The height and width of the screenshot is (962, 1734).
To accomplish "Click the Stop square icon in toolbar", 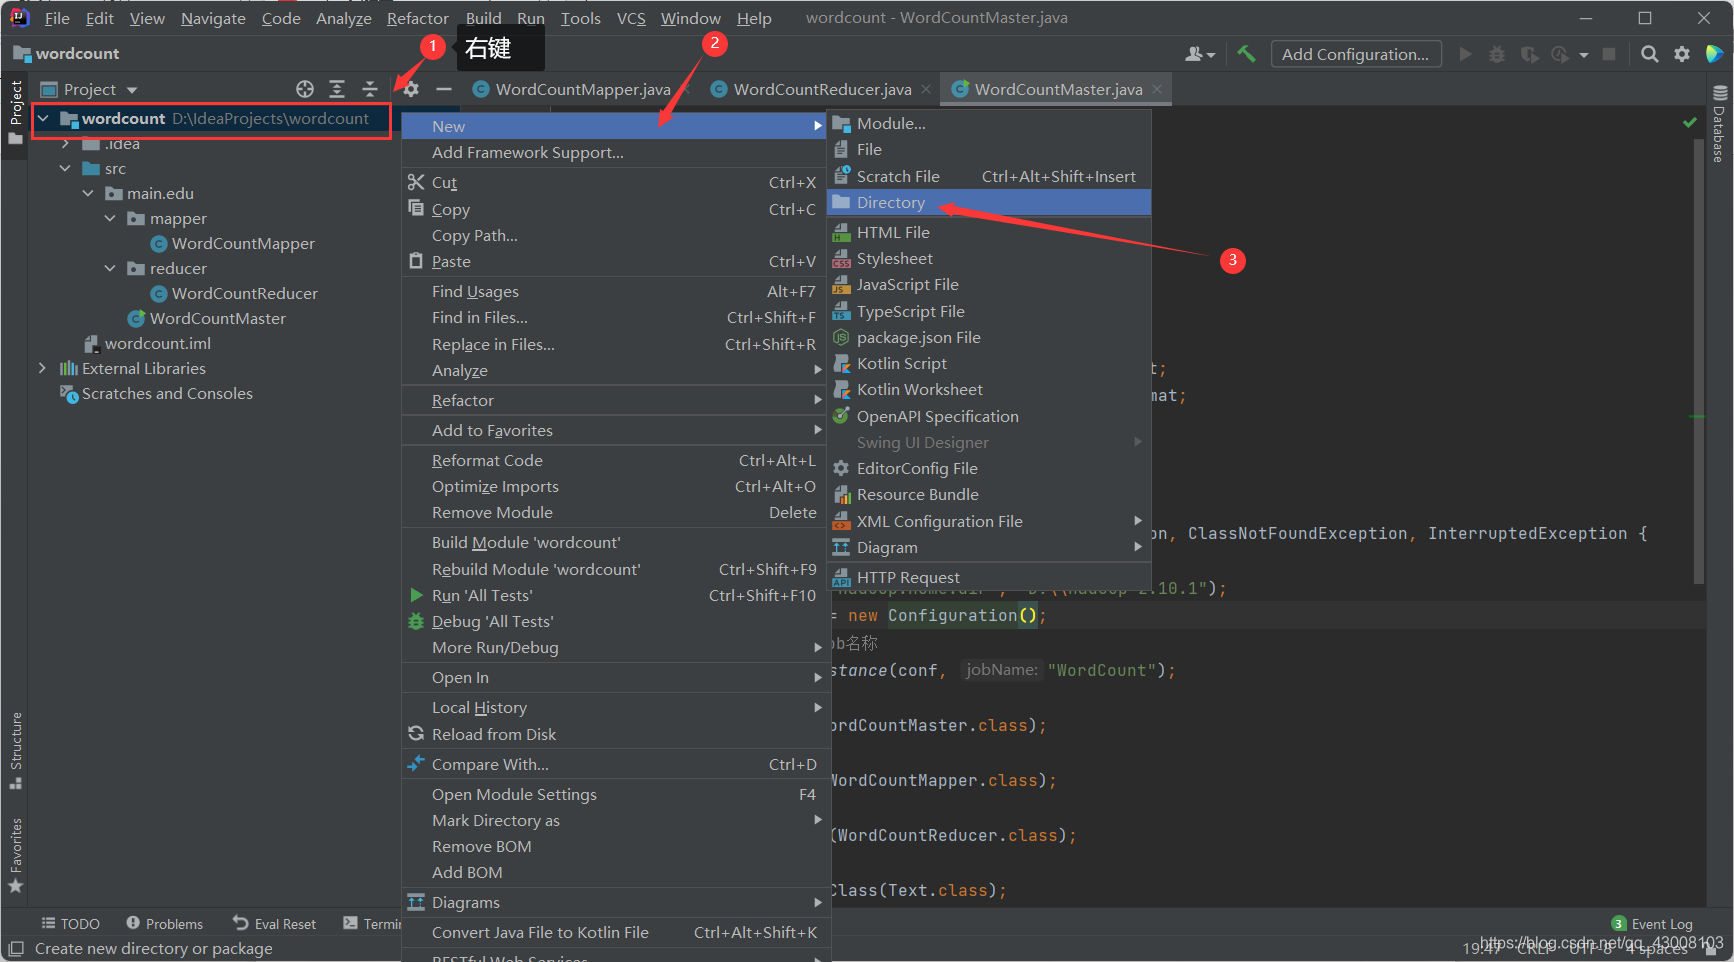I will pyautogui.click(x=1609, y=54).
